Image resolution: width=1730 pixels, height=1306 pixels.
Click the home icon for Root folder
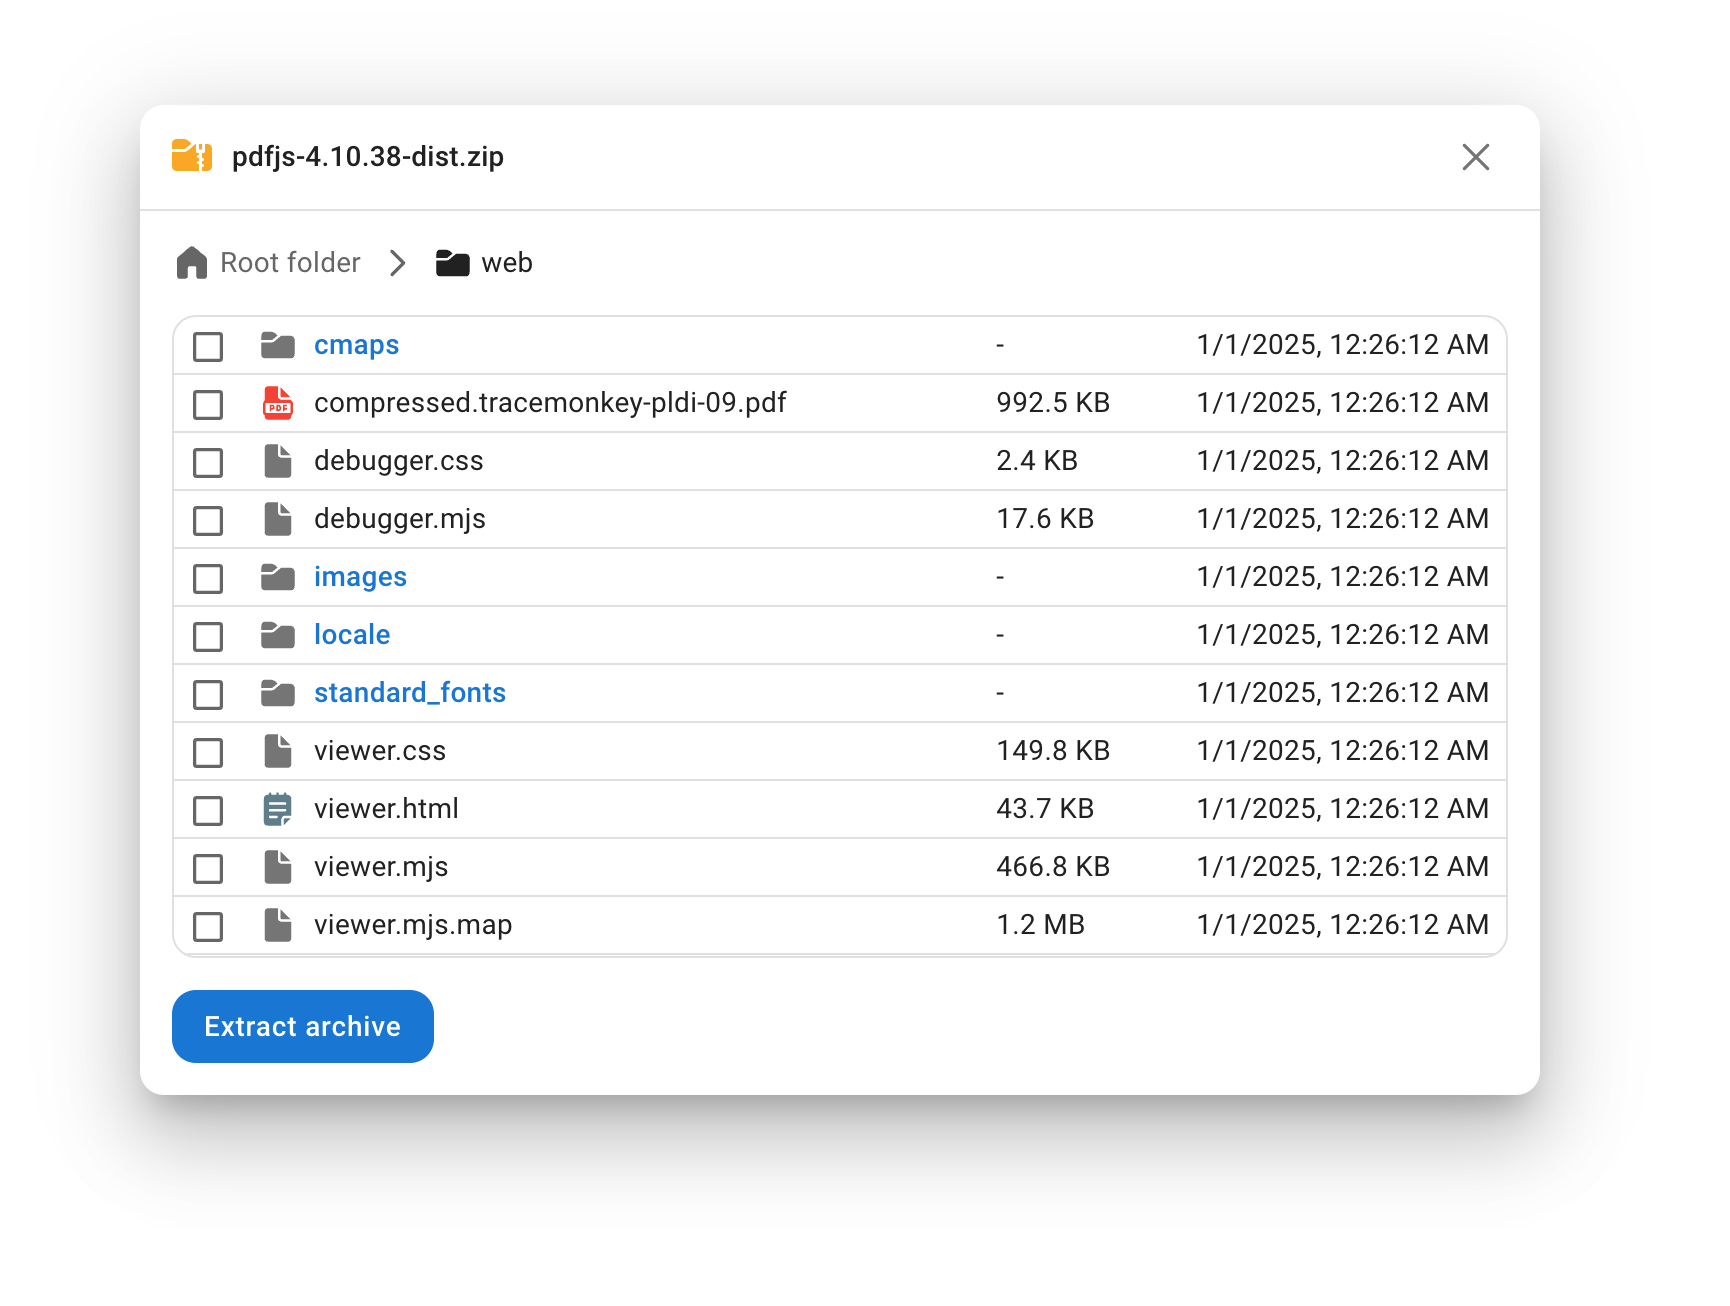[x=192, y=263]
